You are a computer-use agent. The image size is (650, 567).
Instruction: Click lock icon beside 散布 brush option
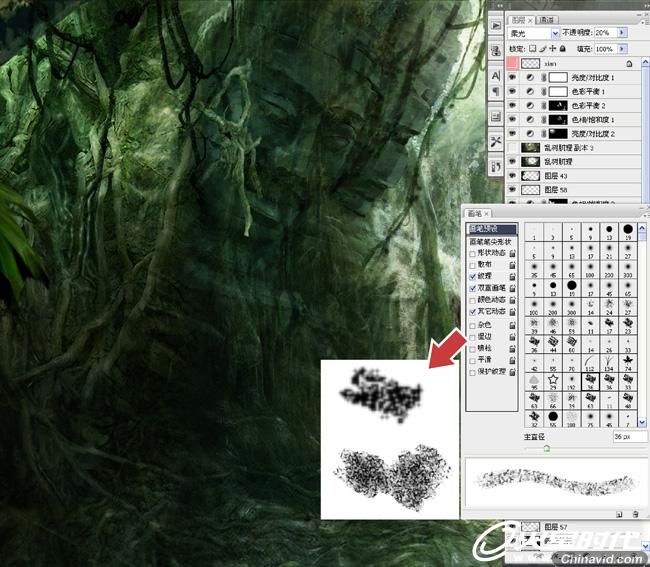coord(512,265)
